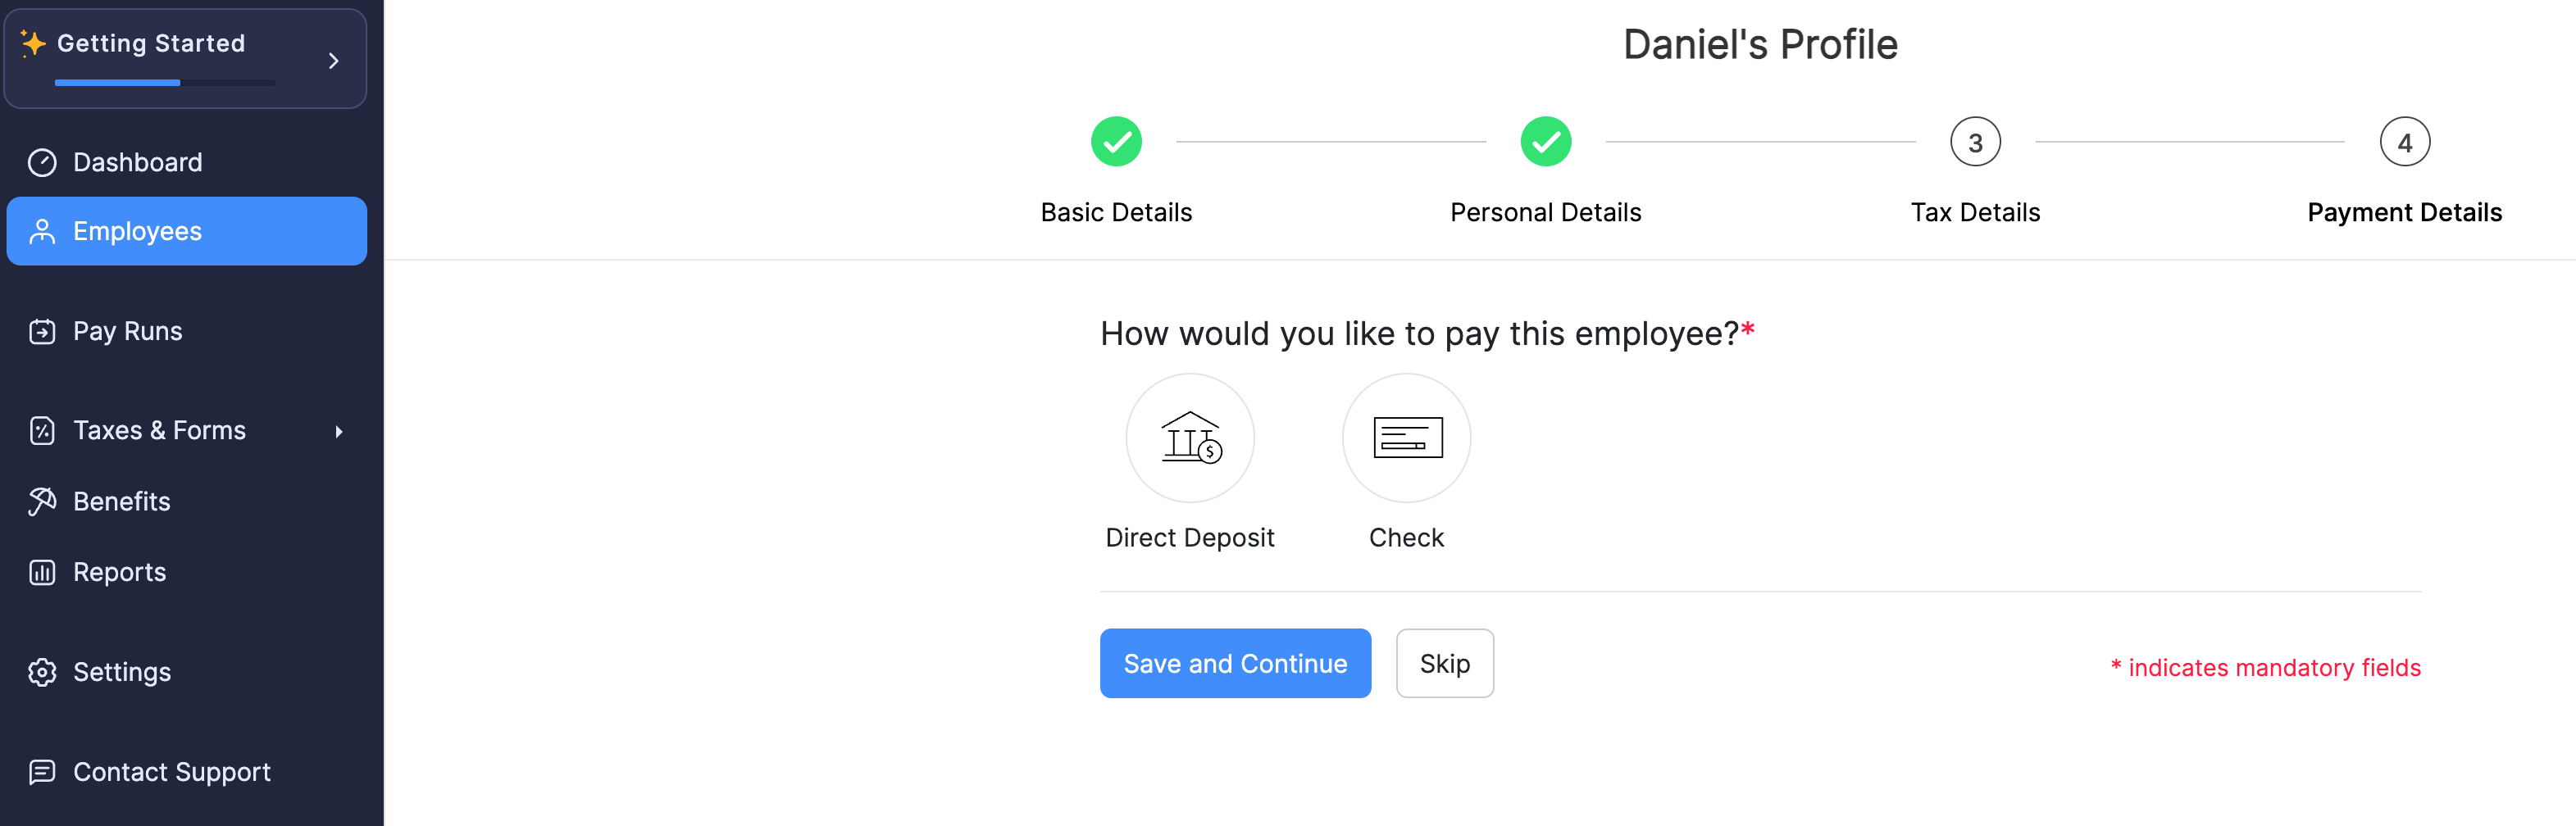Choose Check as payment method

[1406, 438]
